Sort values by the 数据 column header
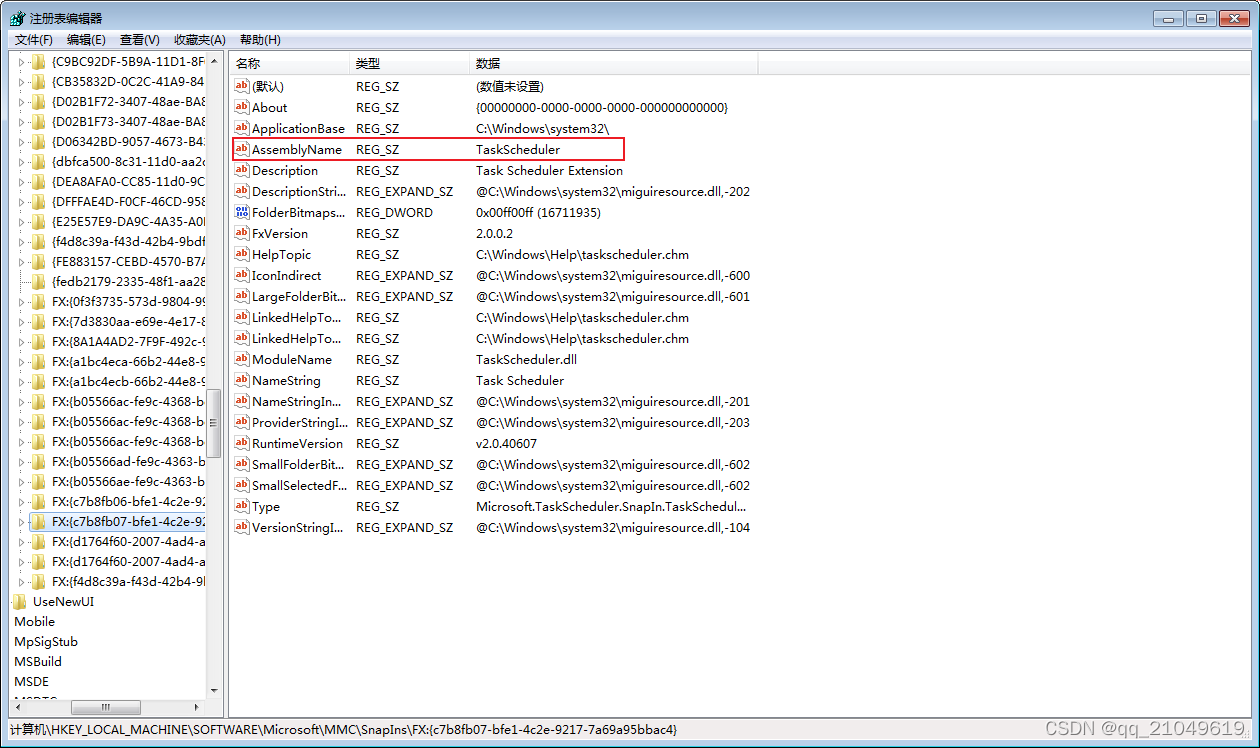 click(x=613, y=64)
